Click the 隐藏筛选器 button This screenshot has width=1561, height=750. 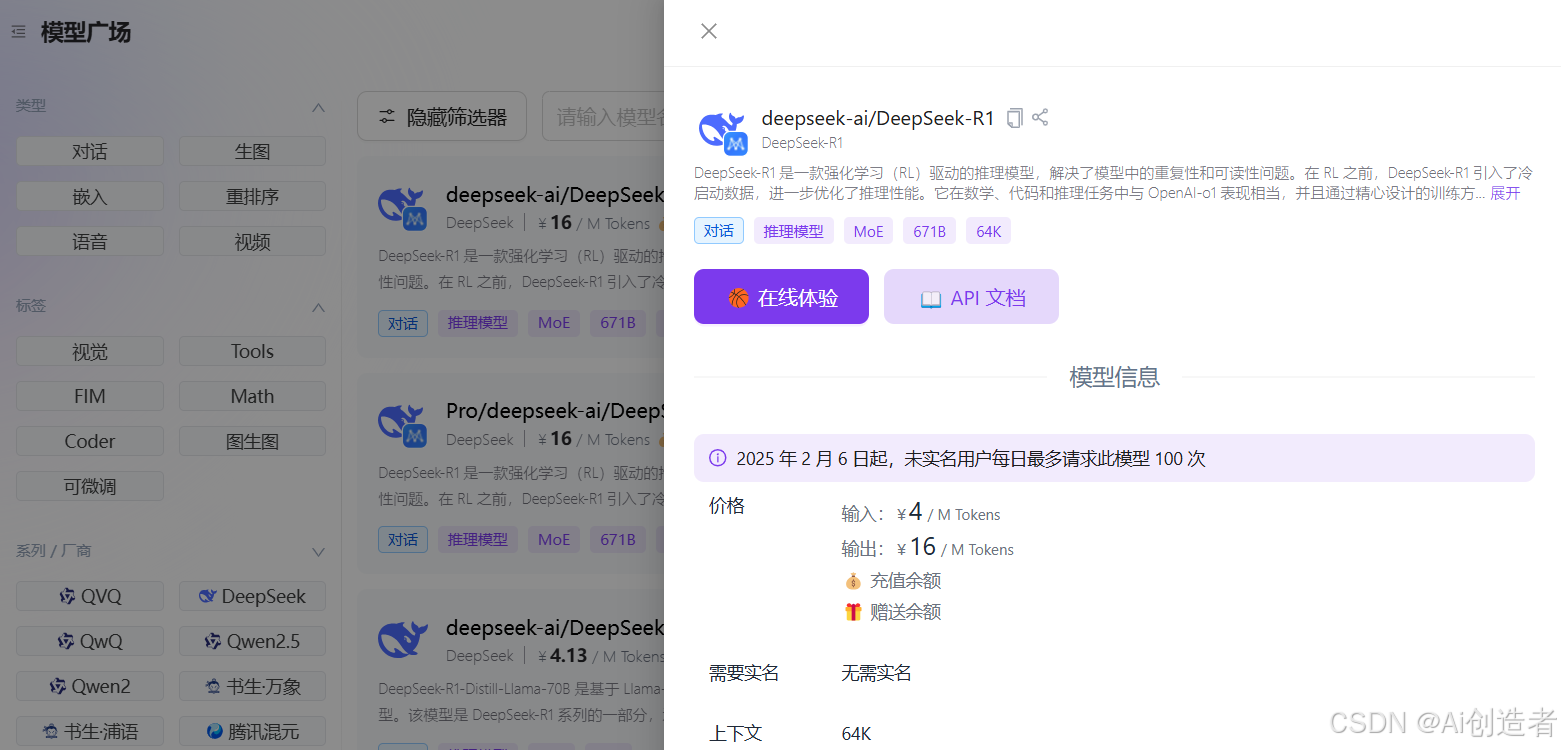pyautogui.click(x=442, y=117)
